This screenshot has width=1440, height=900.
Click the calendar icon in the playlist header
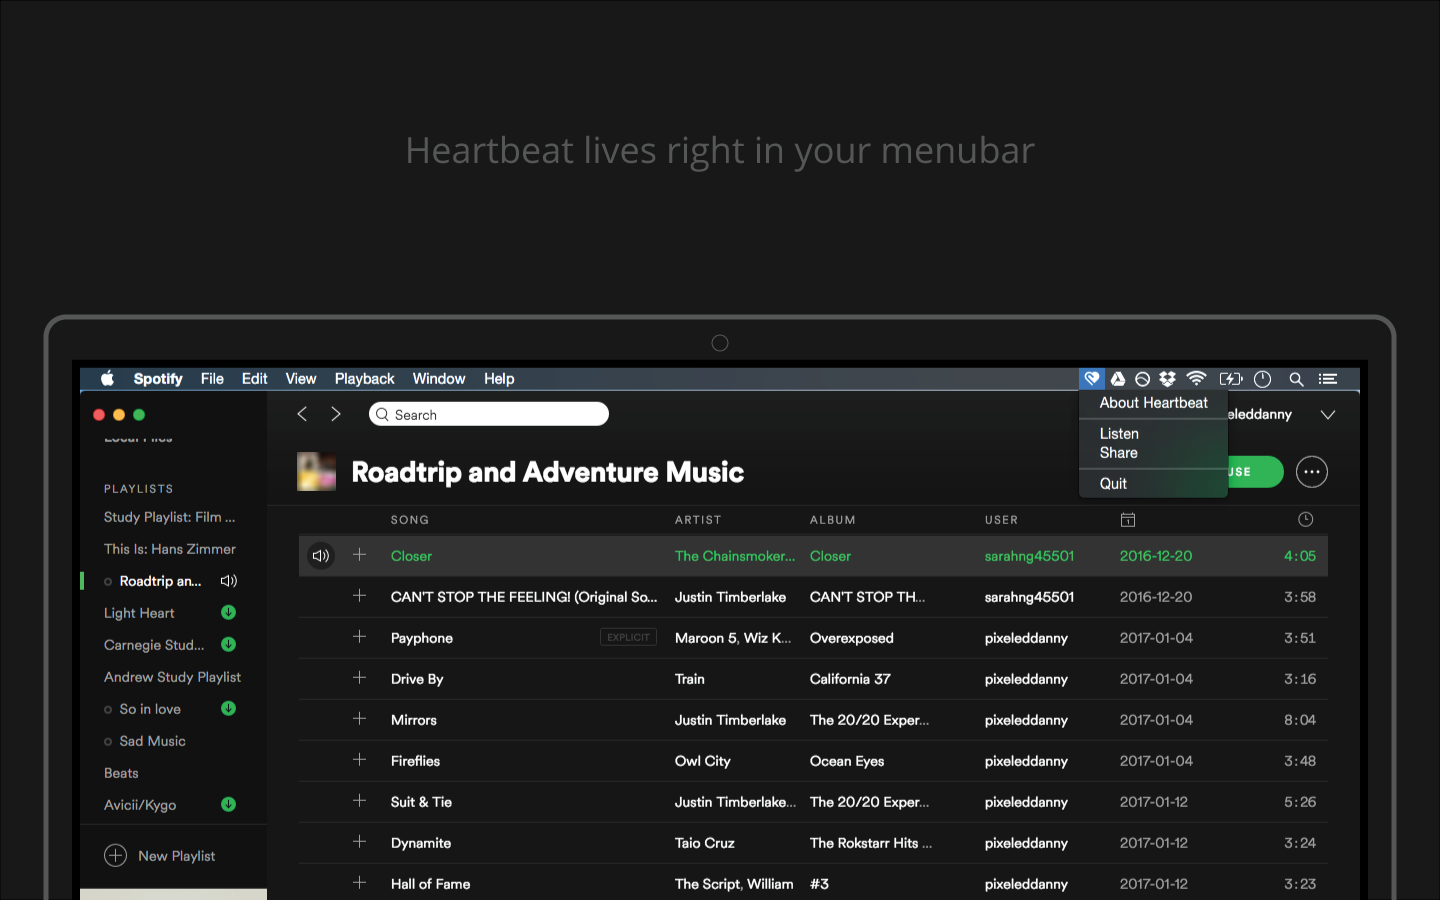[x=1128, y=519]
